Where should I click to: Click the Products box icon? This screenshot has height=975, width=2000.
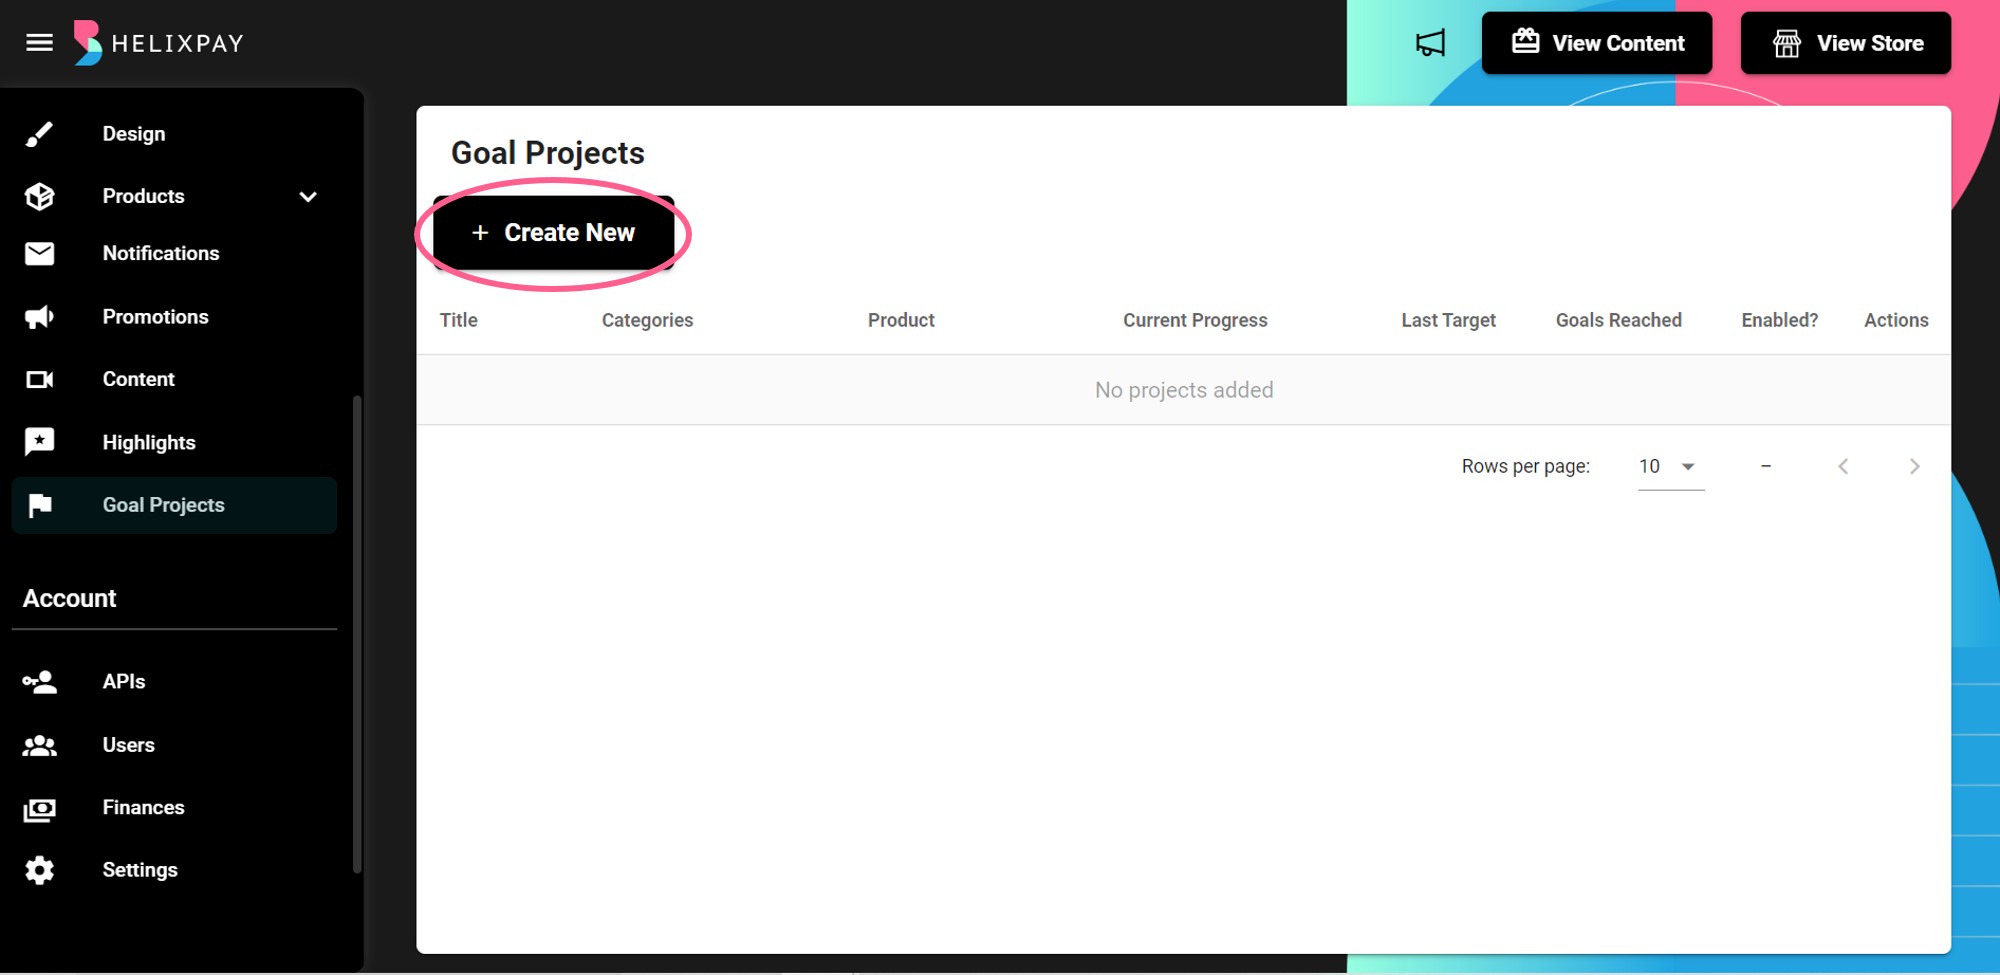click(39, 196)
